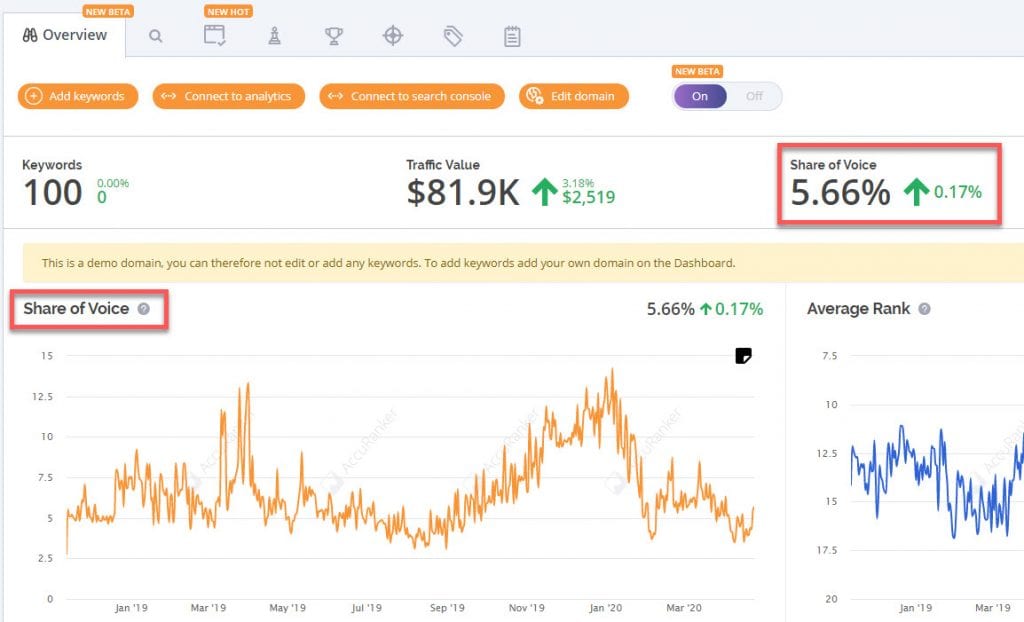Image resolution: width=1024 pixels, height=622 pixels.
Task: Open the notes clipboard icon
Action: tap(512, 35)
